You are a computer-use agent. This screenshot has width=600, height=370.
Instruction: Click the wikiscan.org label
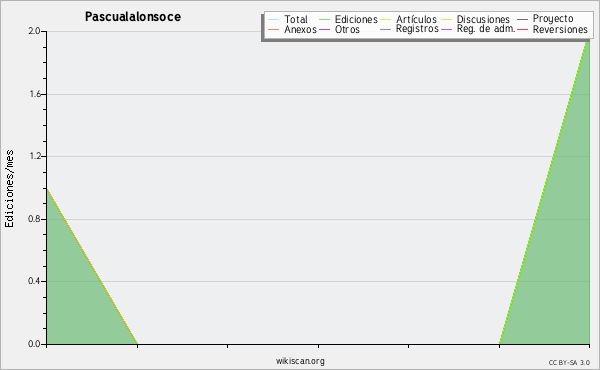(300, 361)
